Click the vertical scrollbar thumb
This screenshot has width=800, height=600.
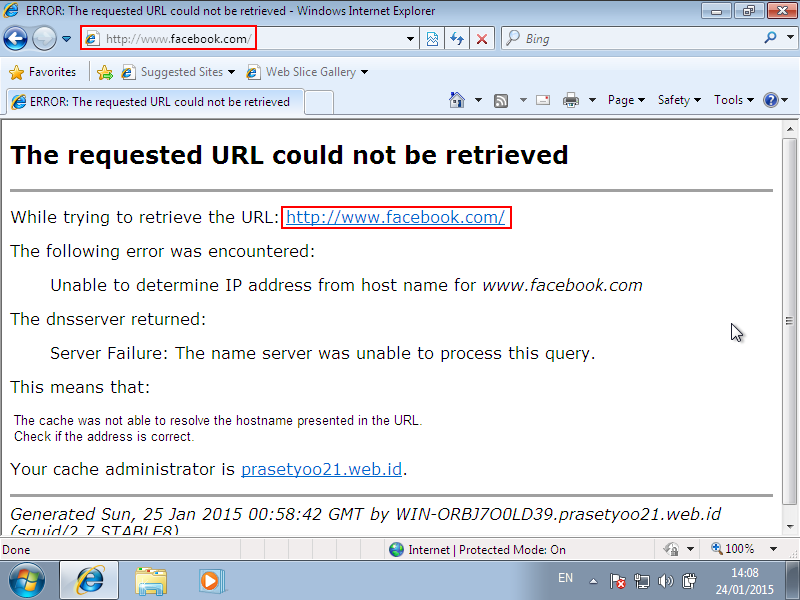pyautogui.click(x=790, y=320)
